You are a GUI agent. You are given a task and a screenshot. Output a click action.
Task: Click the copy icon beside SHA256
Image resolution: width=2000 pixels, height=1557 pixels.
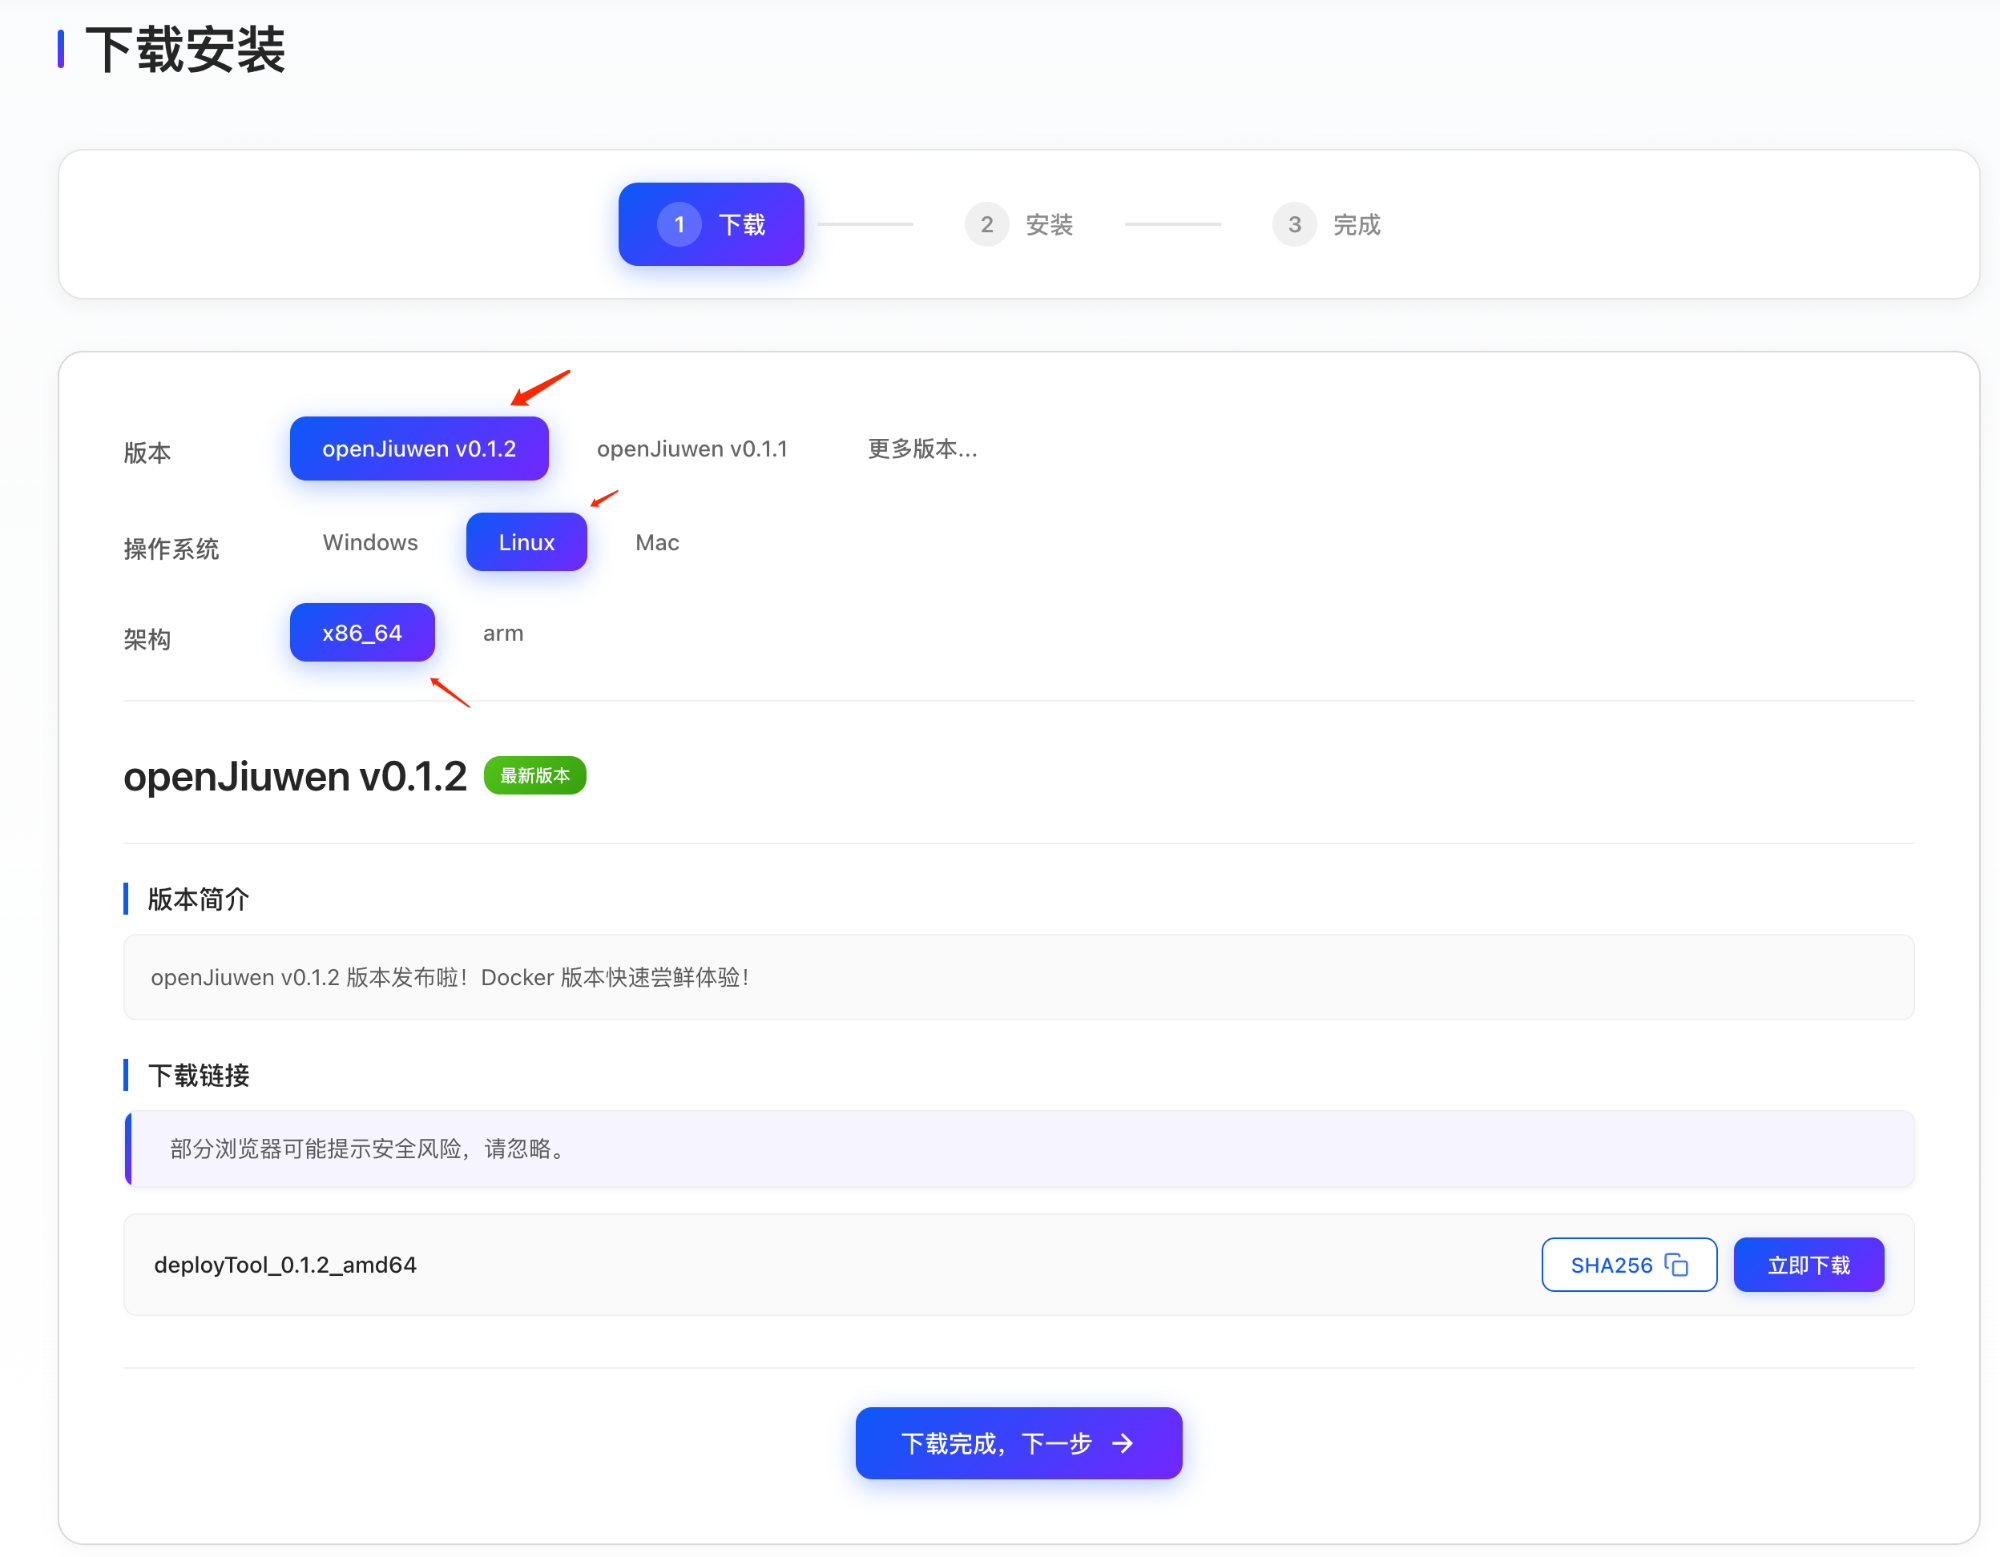click(1677, 1264)
